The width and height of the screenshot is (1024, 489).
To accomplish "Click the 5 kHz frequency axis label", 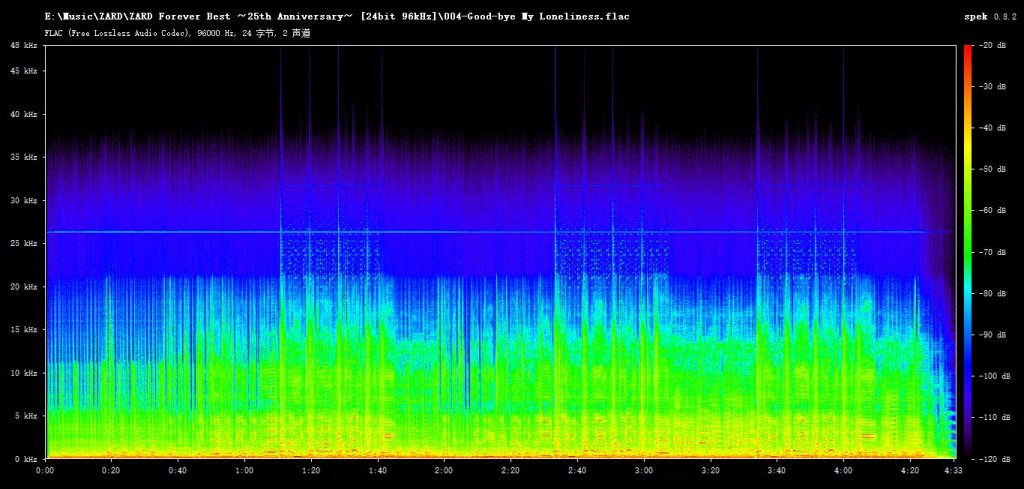I will pyautogui.click(x=29, y=416).
